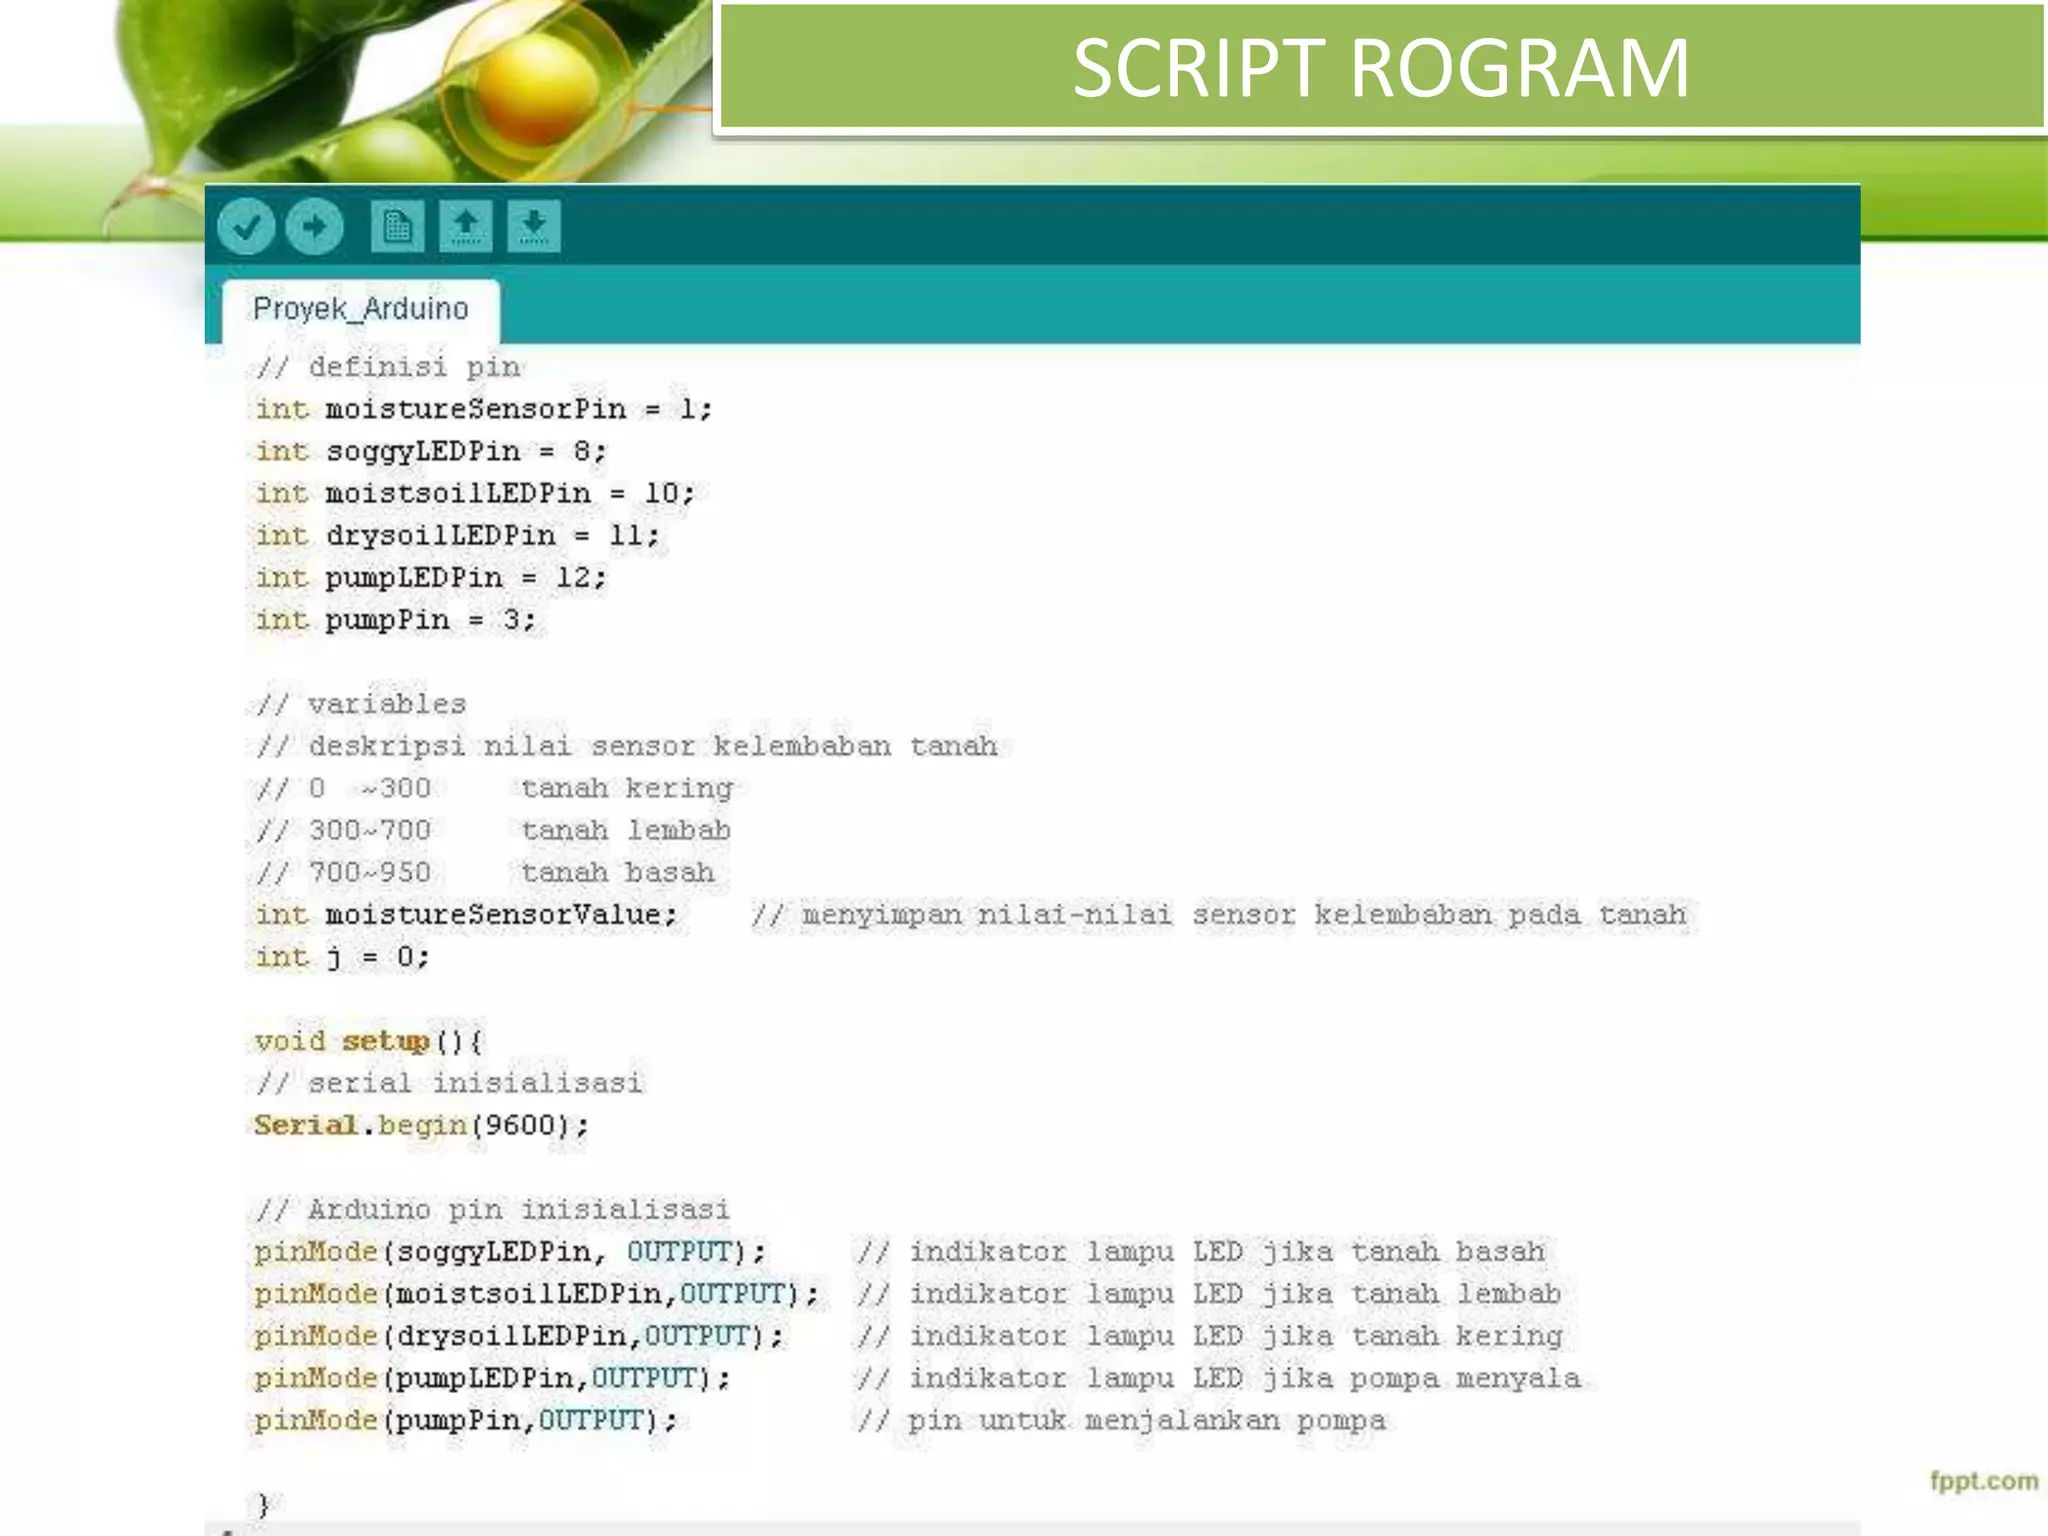Click '// Arduino pin inisialisasi' comment
Screen dimensions: 2048x1536
click(492, 1209)
